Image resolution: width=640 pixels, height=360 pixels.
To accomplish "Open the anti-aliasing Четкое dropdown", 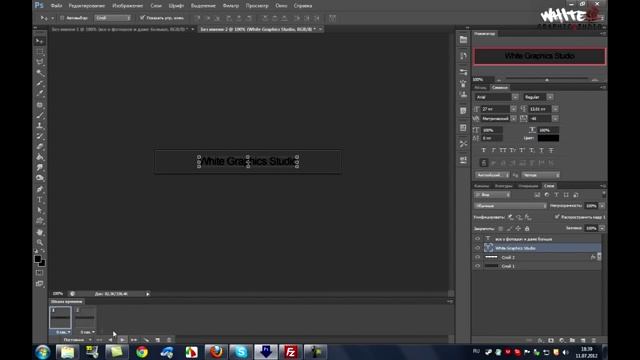I will pyautogui.click(x=540, y=175).
